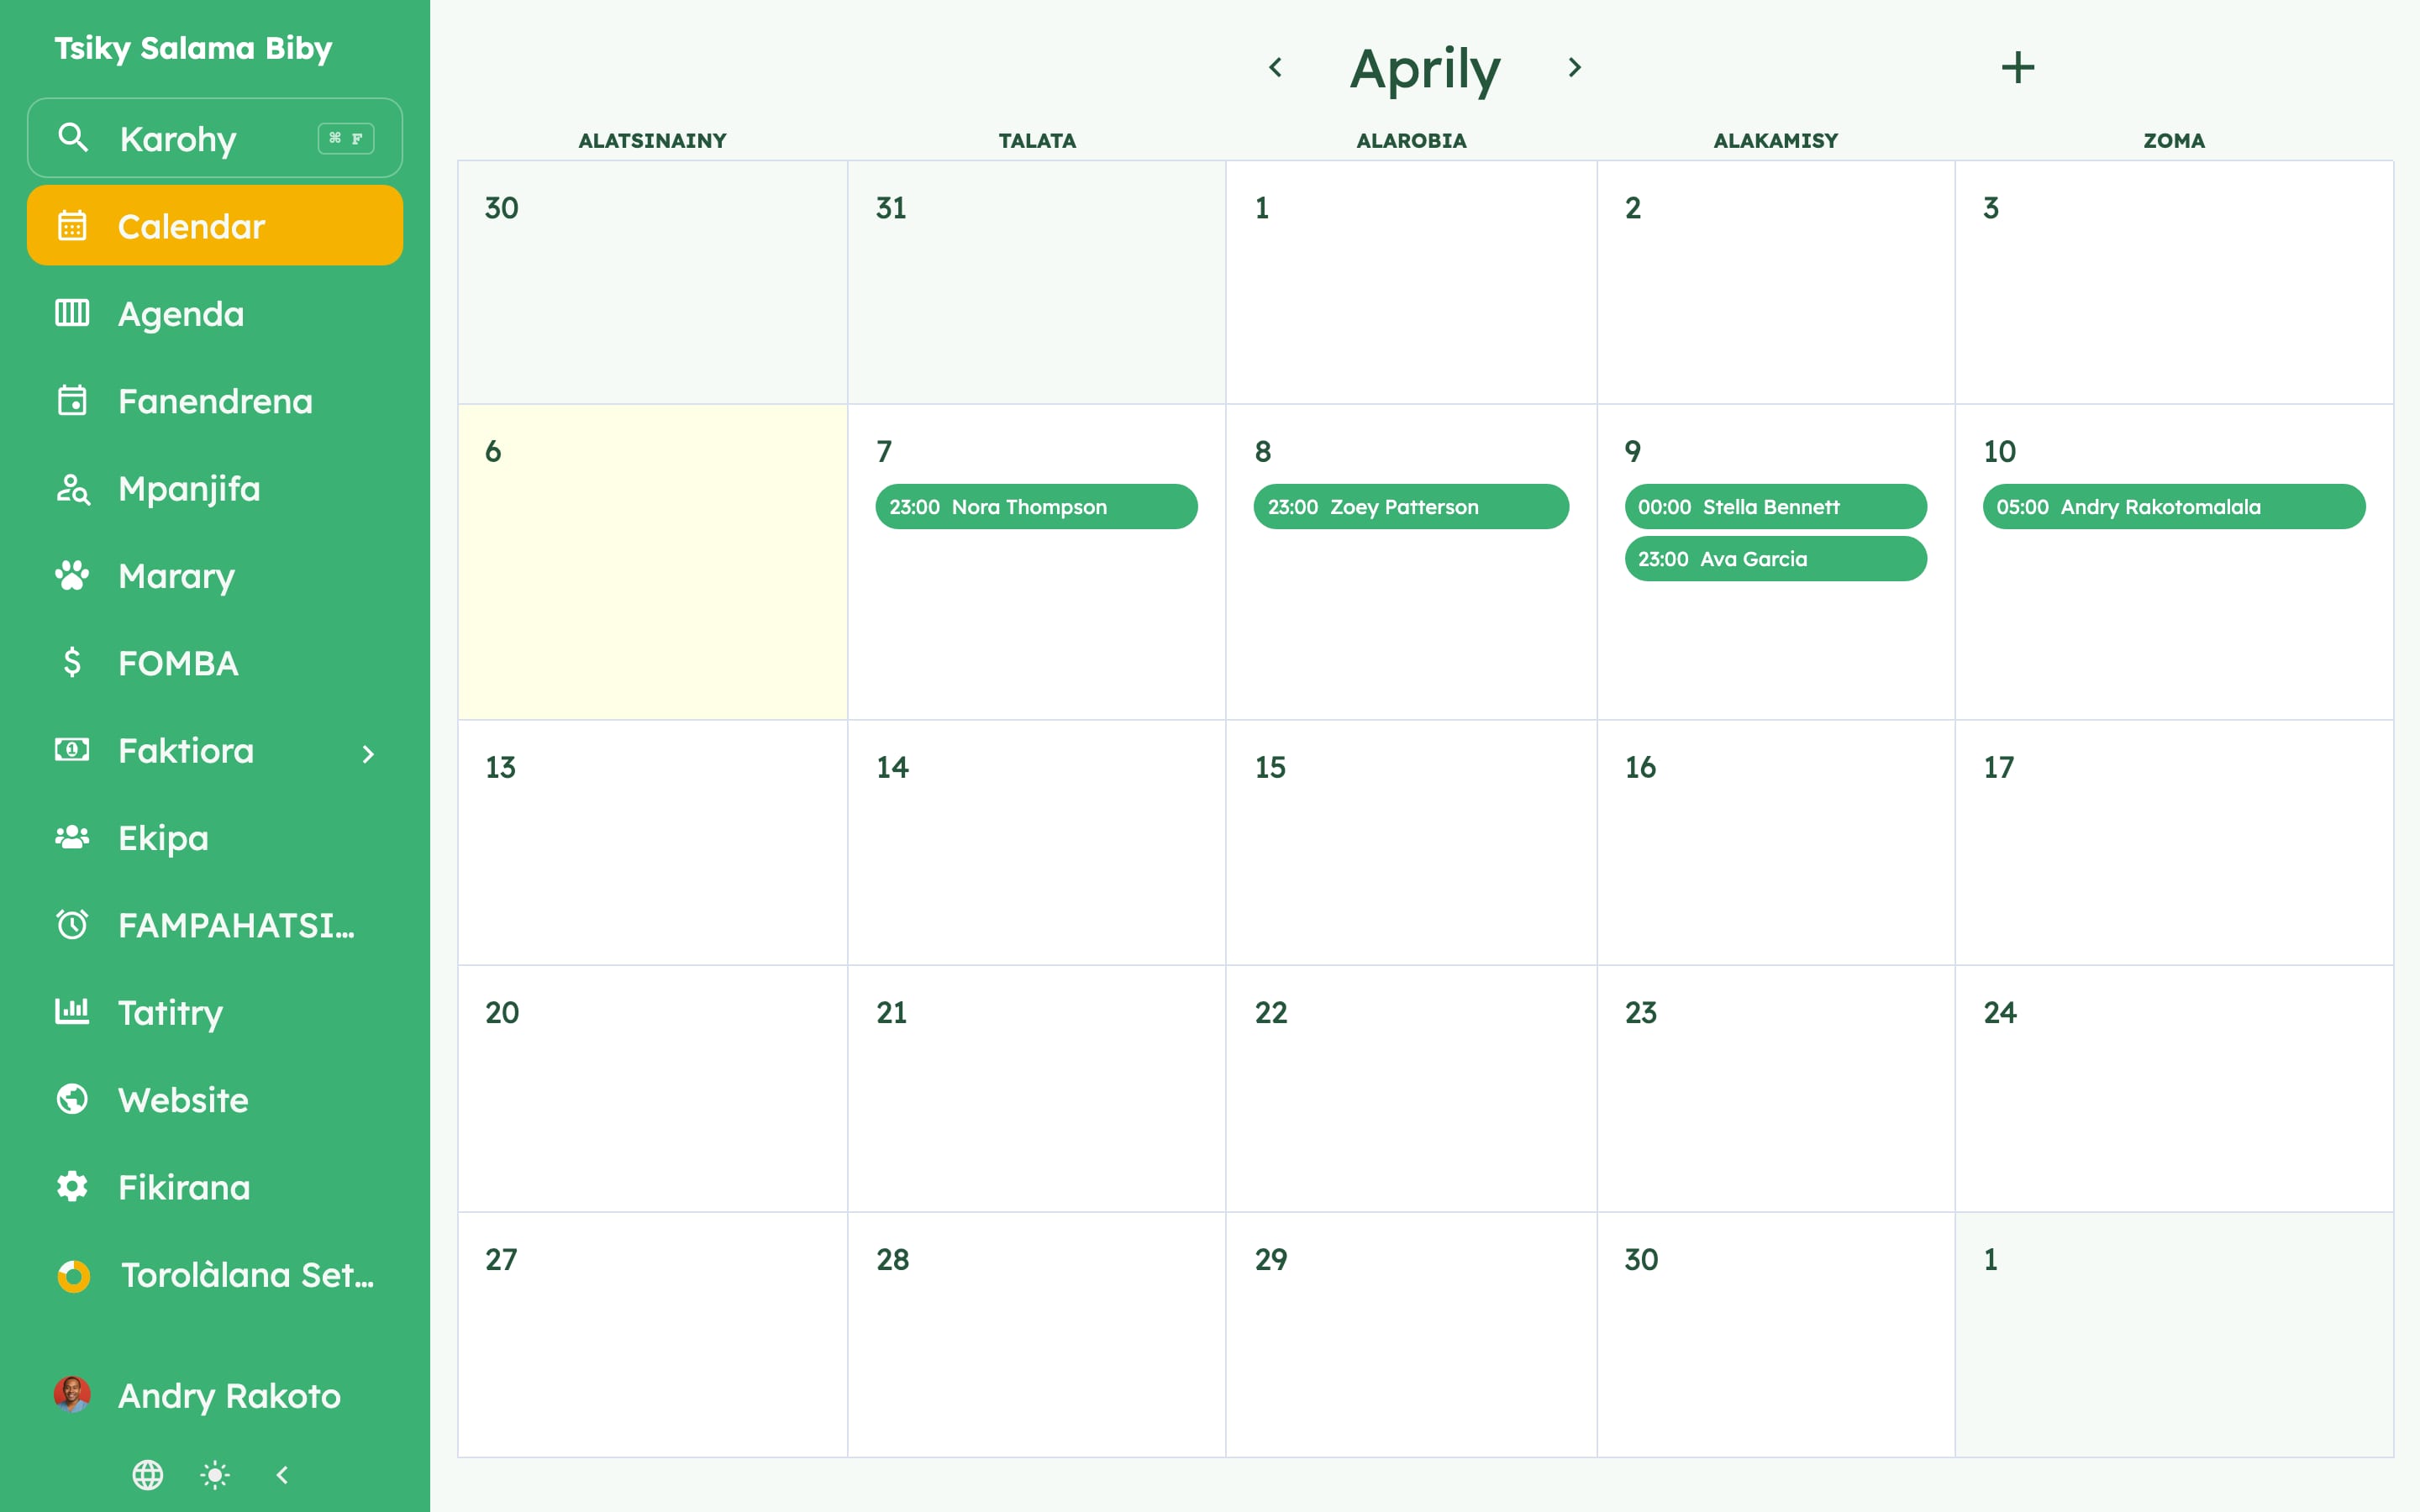Screen dimensions: 2420x1512
Task: Open the FOMBA dollar section
Action: point(215,663)
